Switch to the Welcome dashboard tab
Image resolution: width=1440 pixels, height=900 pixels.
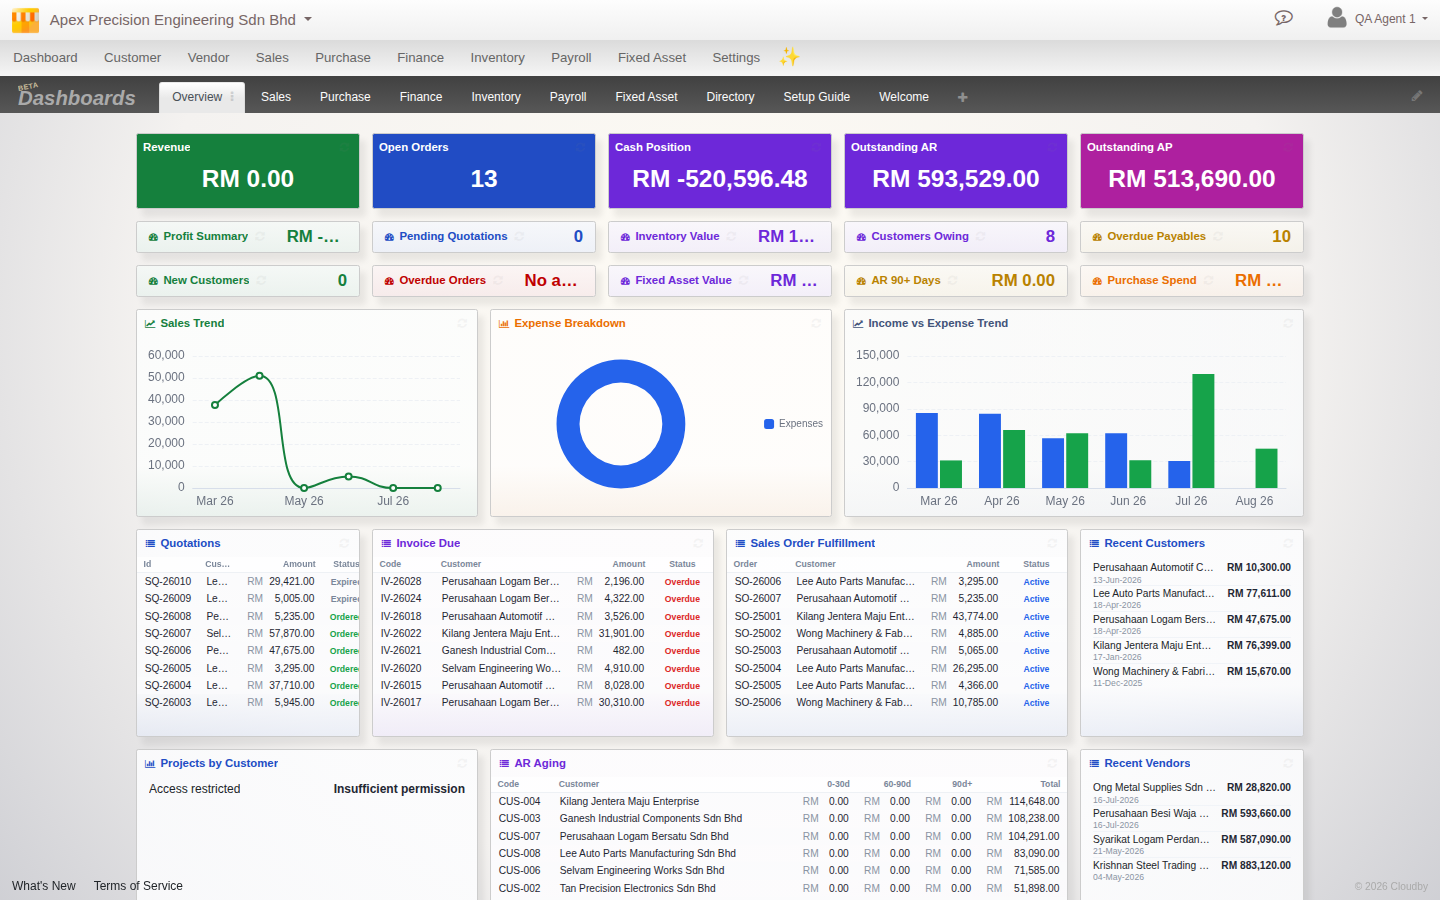tap(904, 97)
